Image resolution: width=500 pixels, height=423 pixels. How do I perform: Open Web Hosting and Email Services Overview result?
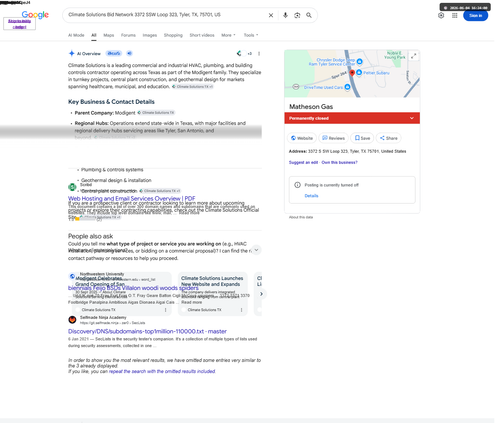[132, 198]
